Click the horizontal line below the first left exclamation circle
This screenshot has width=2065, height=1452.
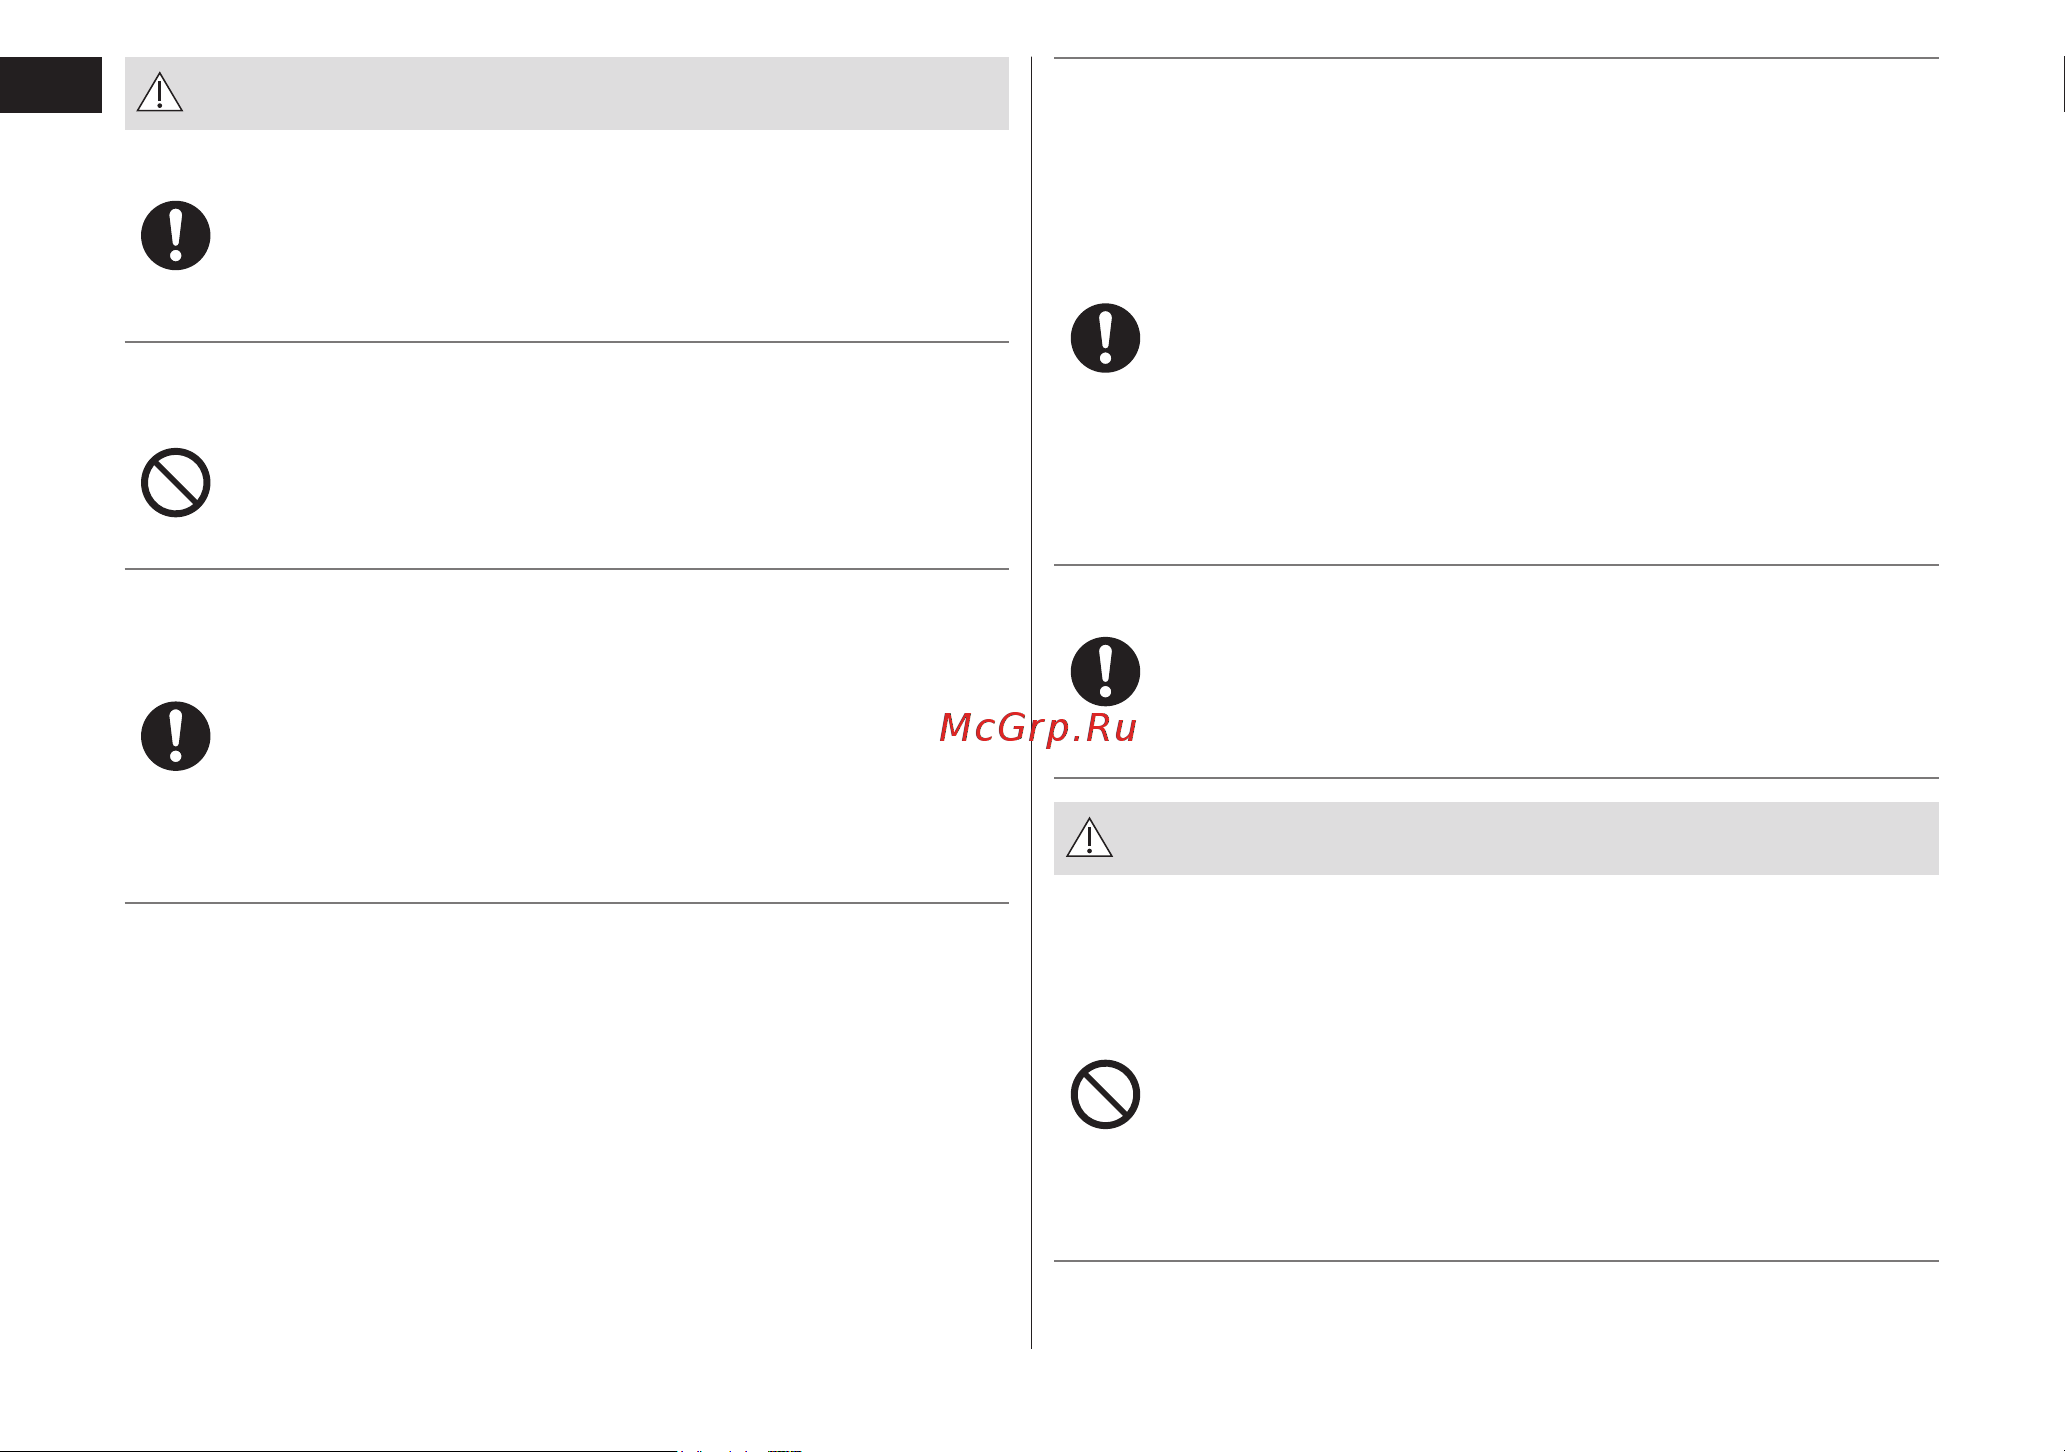567,342
